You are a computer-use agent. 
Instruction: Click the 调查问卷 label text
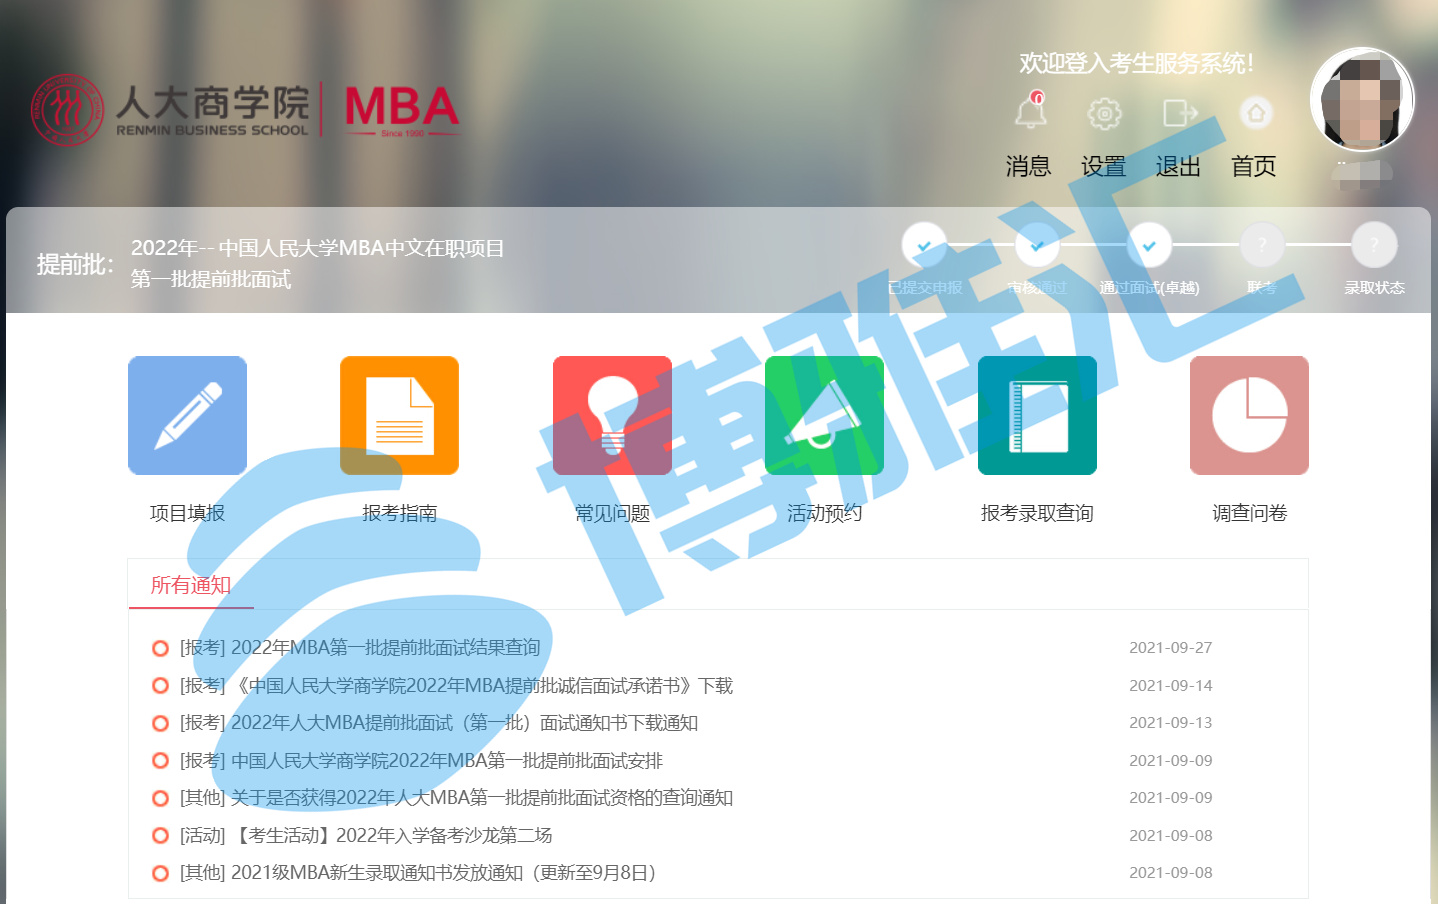point(1249,513)
